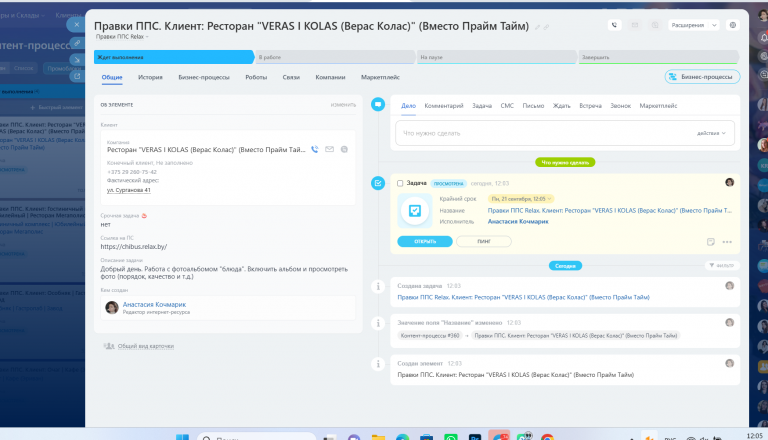Change the deadline 'Пн, 21 сентября, 12:05' dropdown
Image resolution: width=768 pixels, height=440 pixels.
click(521, 199)
